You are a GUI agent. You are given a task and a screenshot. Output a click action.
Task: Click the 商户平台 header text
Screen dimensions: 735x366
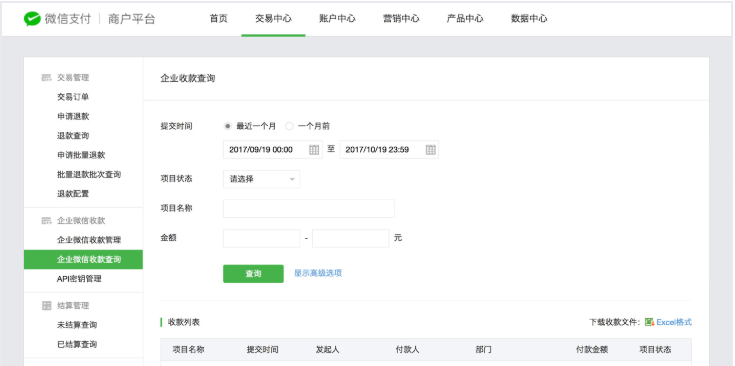click(131, 19)
